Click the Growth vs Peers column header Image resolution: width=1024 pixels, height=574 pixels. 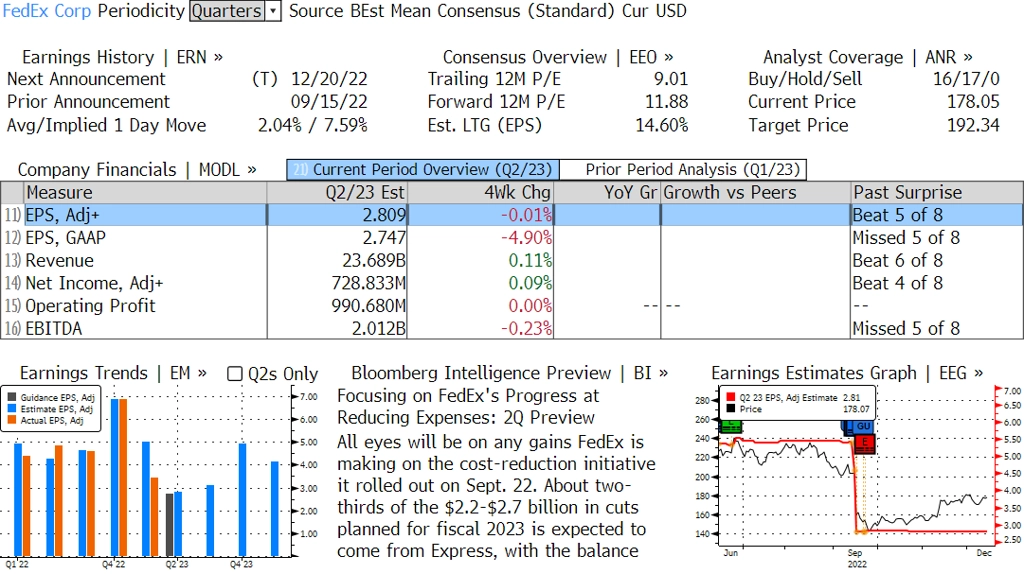point(756,193)
